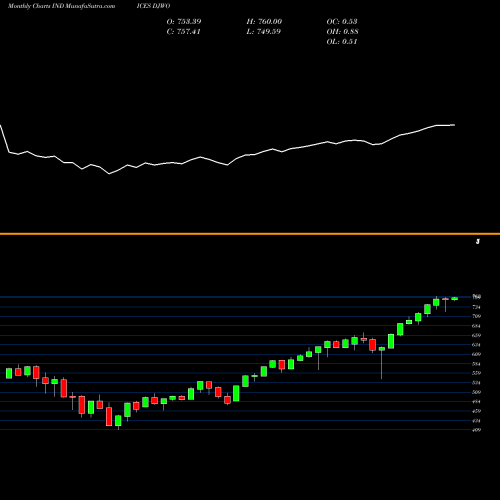Click the end point of the white line chart

point(455,125)
